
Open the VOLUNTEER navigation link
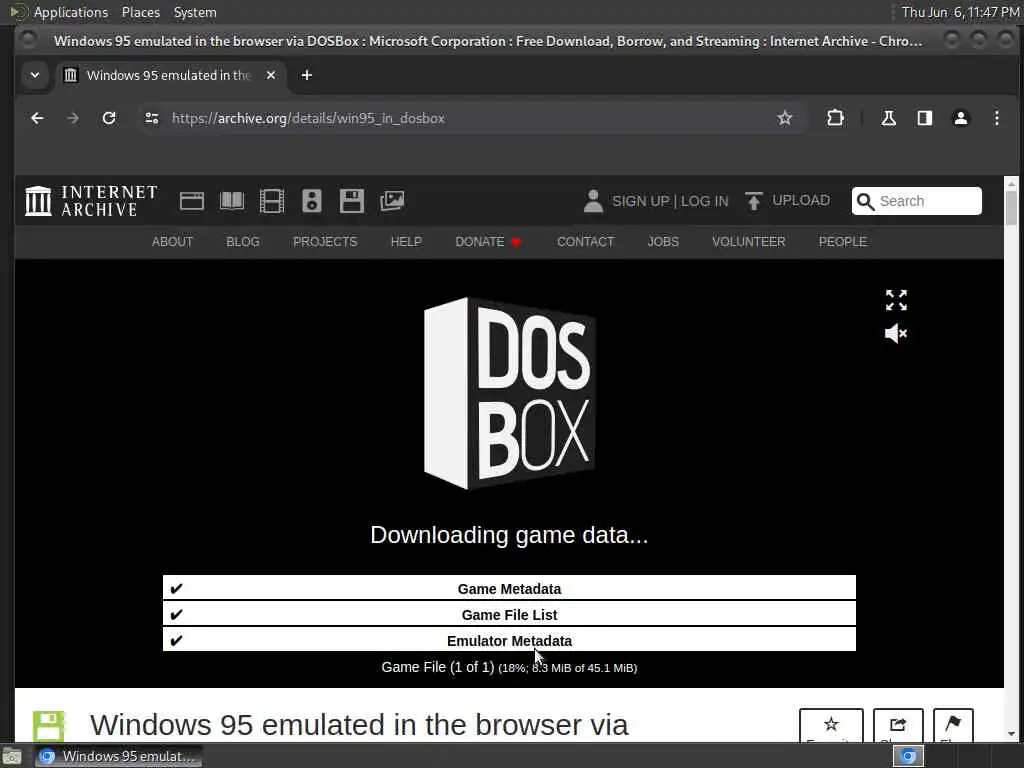point(748,242)
